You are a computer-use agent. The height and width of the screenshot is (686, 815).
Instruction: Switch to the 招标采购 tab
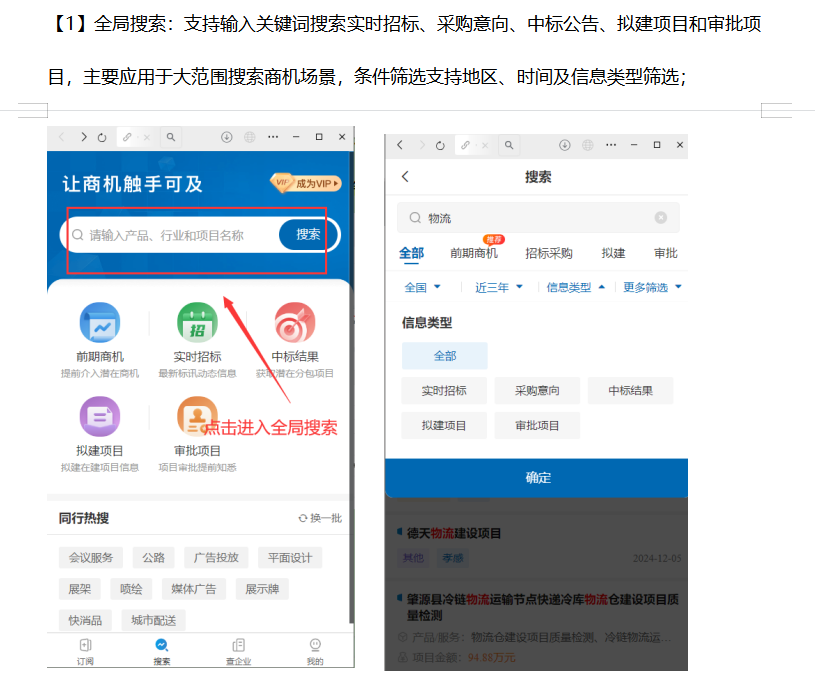point(549,253)
